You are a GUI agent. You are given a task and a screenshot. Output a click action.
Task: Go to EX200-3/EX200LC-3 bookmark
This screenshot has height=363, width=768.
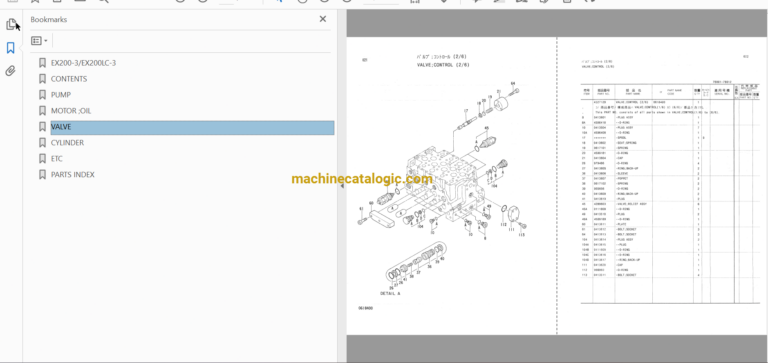(83, 63)
